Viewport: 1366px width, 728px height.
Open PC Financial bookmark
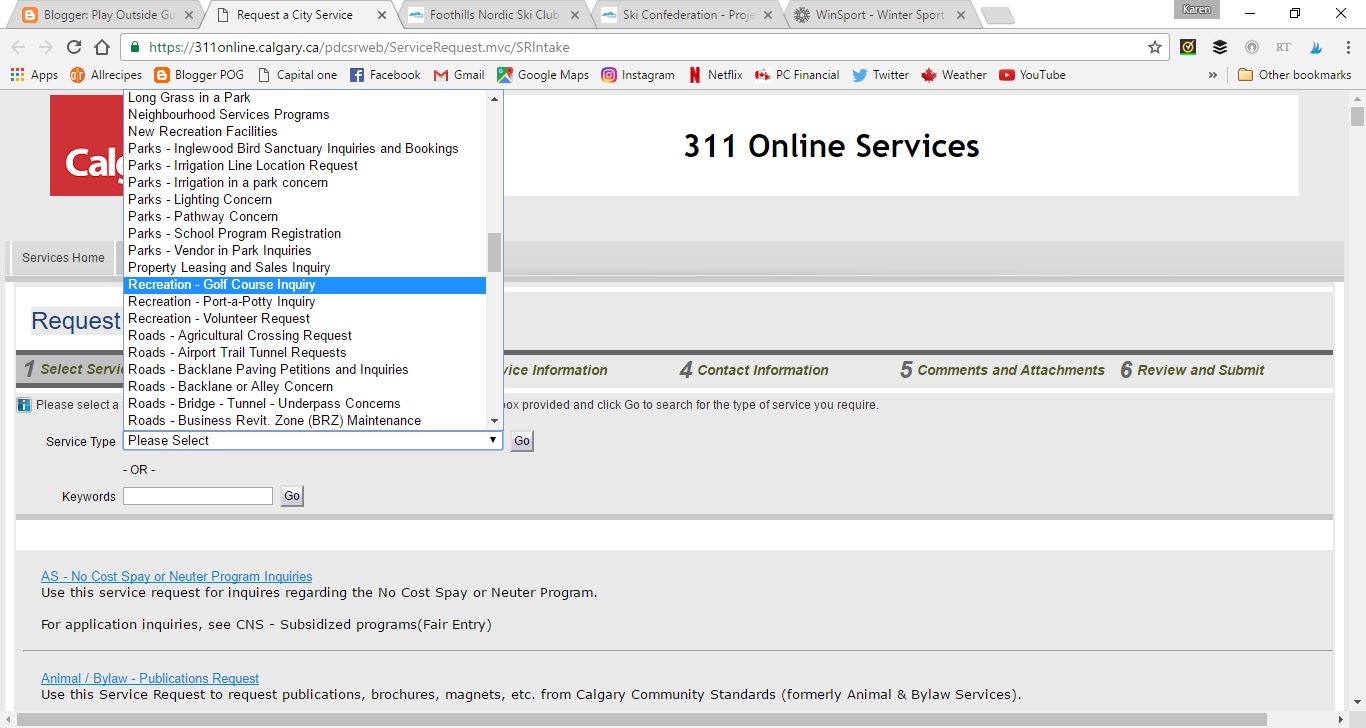click(797, 75)
